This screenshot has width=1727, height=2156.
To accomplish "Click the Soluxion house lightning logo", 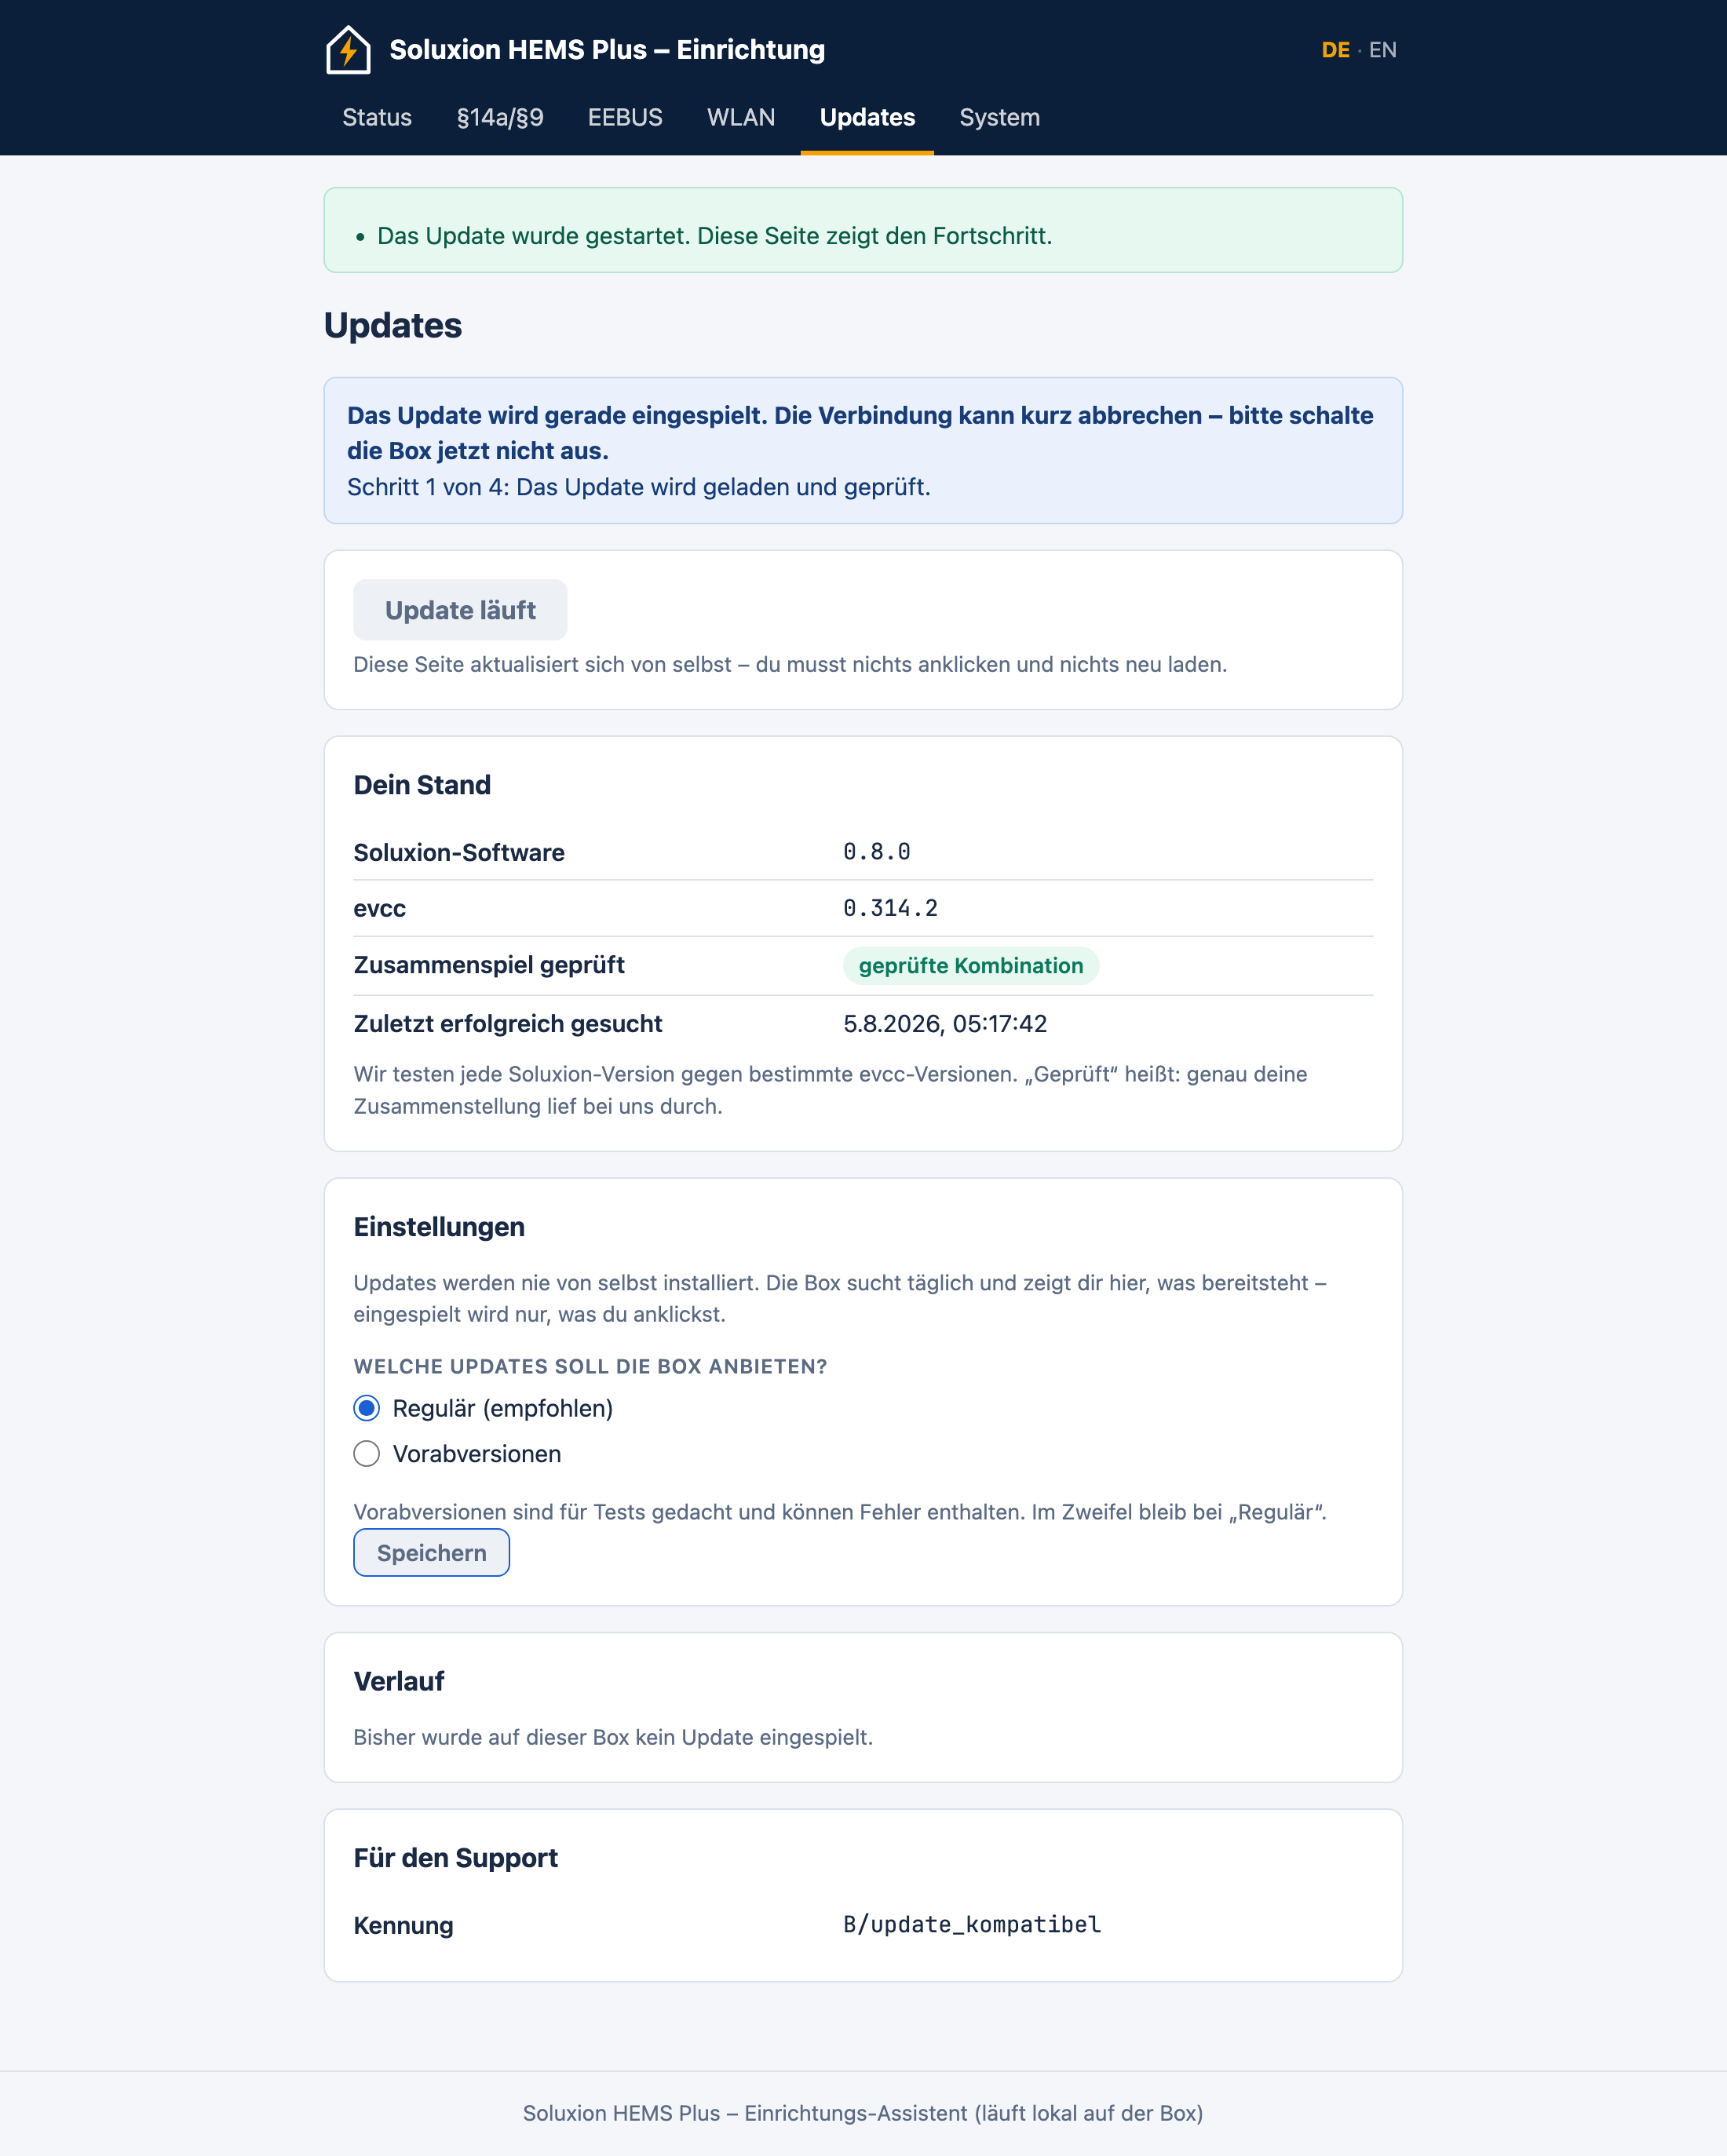I will click(x=348, y=50).
